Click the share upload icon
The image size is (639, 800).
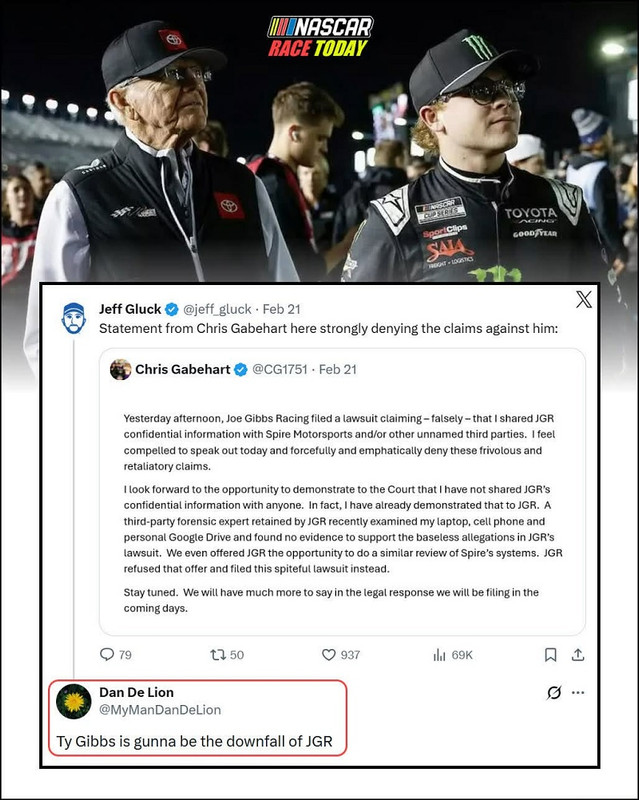[x=578, y=655]
